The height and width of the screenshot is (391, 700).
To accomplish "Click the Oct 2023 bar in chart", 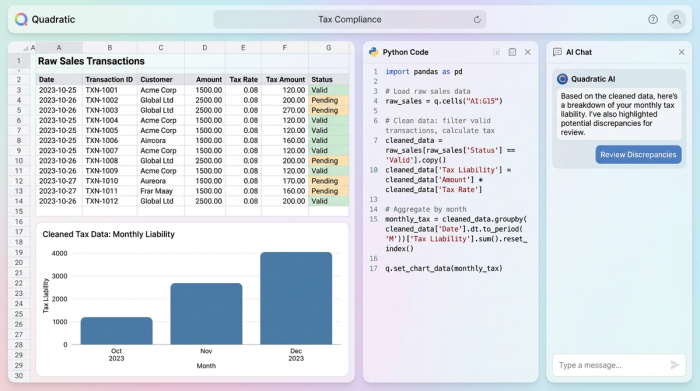I will pos(117,331).
